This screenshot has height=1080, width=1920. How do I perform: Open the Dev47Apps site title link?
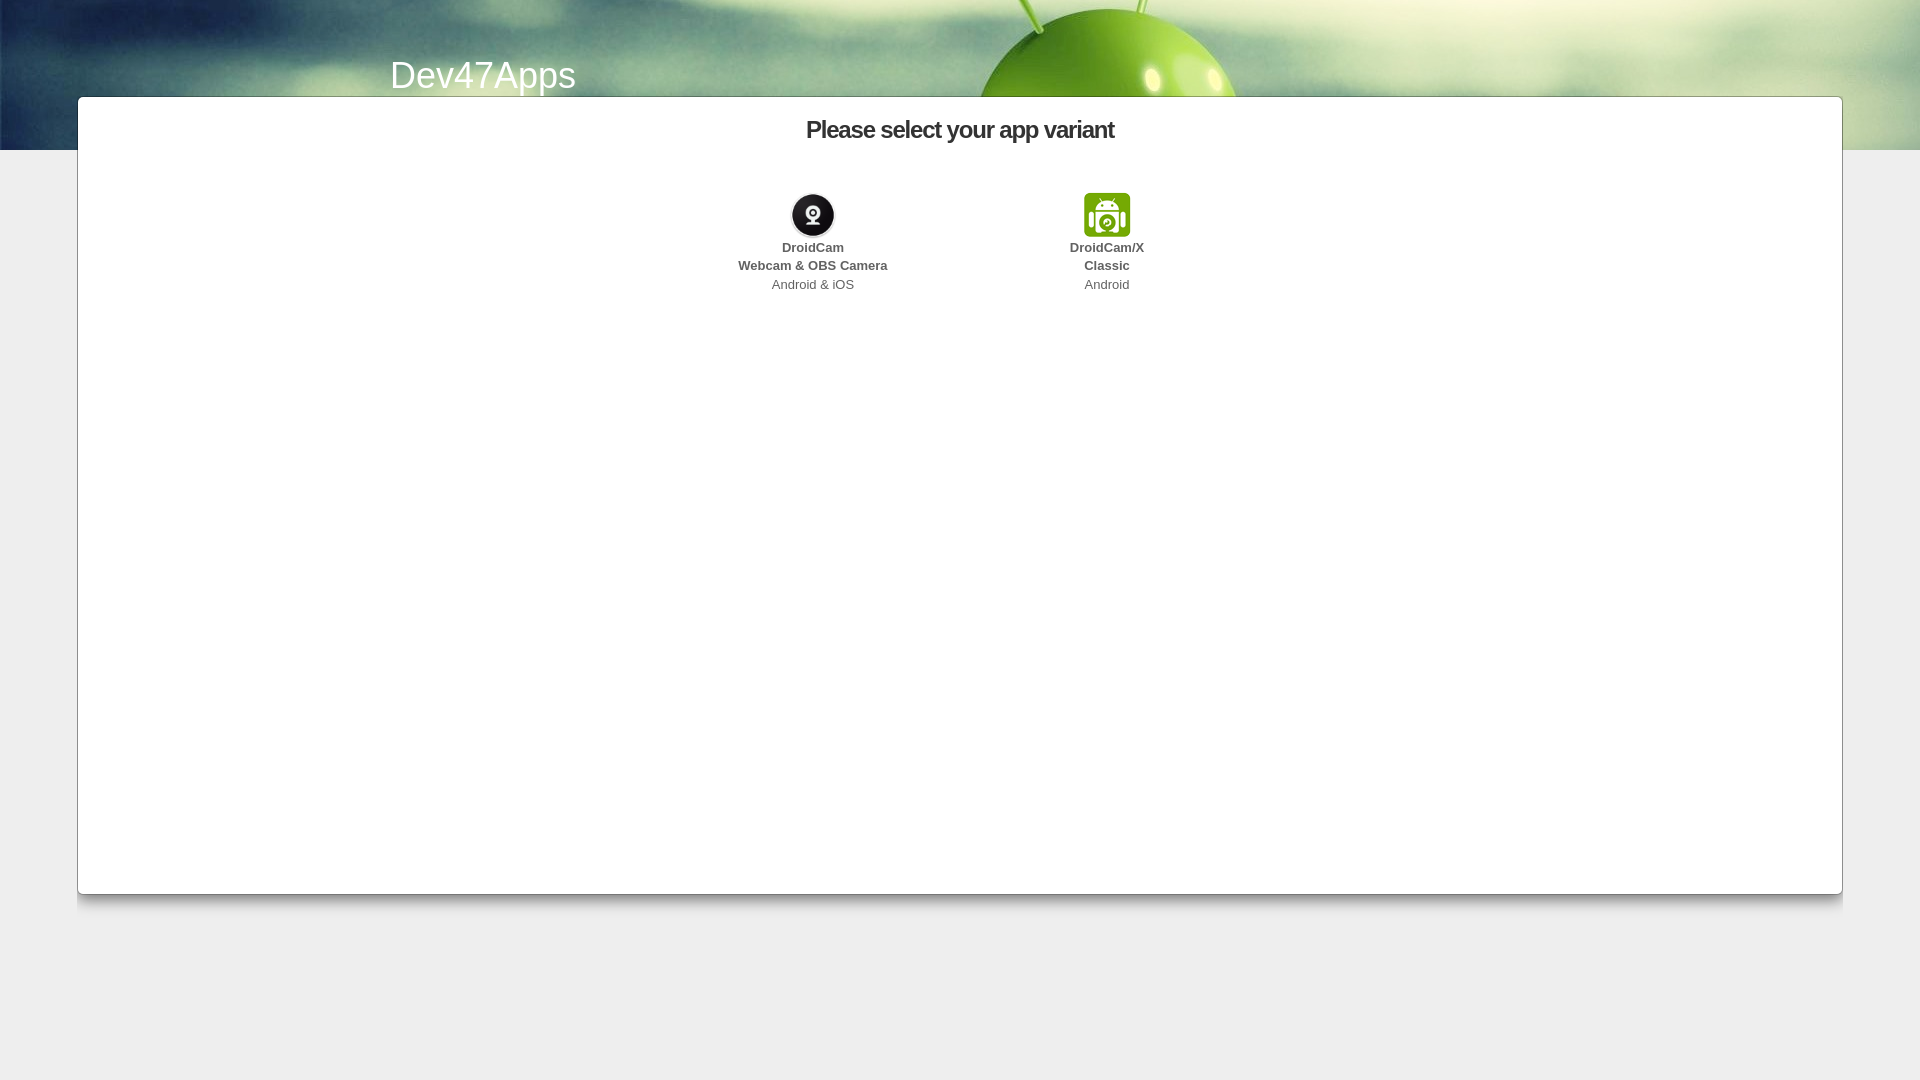pos(483,76)
